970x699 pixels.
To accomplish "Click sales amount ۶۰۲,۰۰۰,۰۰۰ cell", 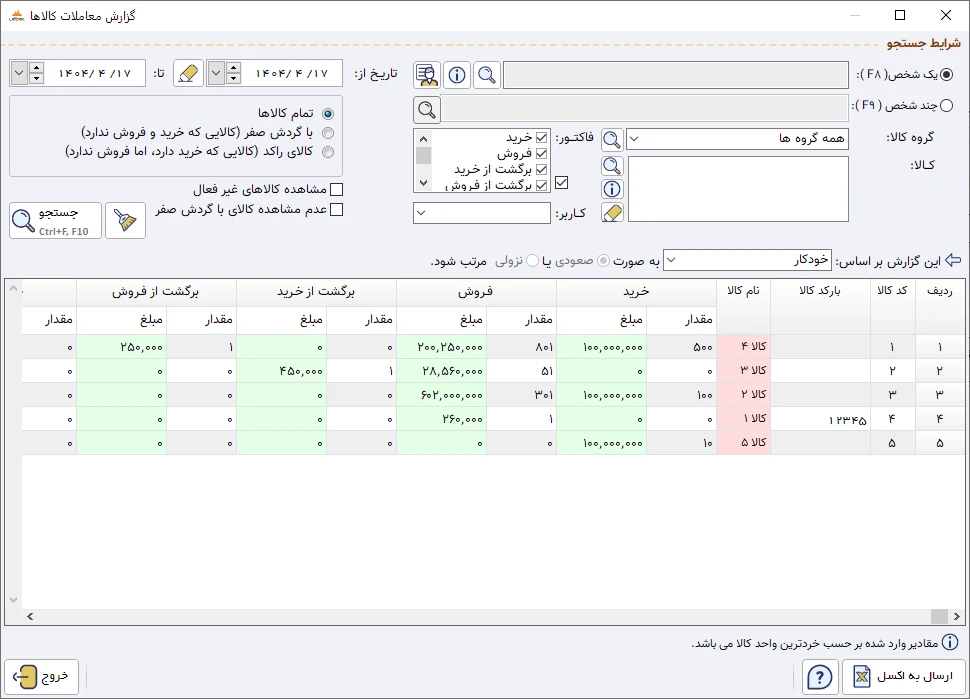I will pos(441,395).
